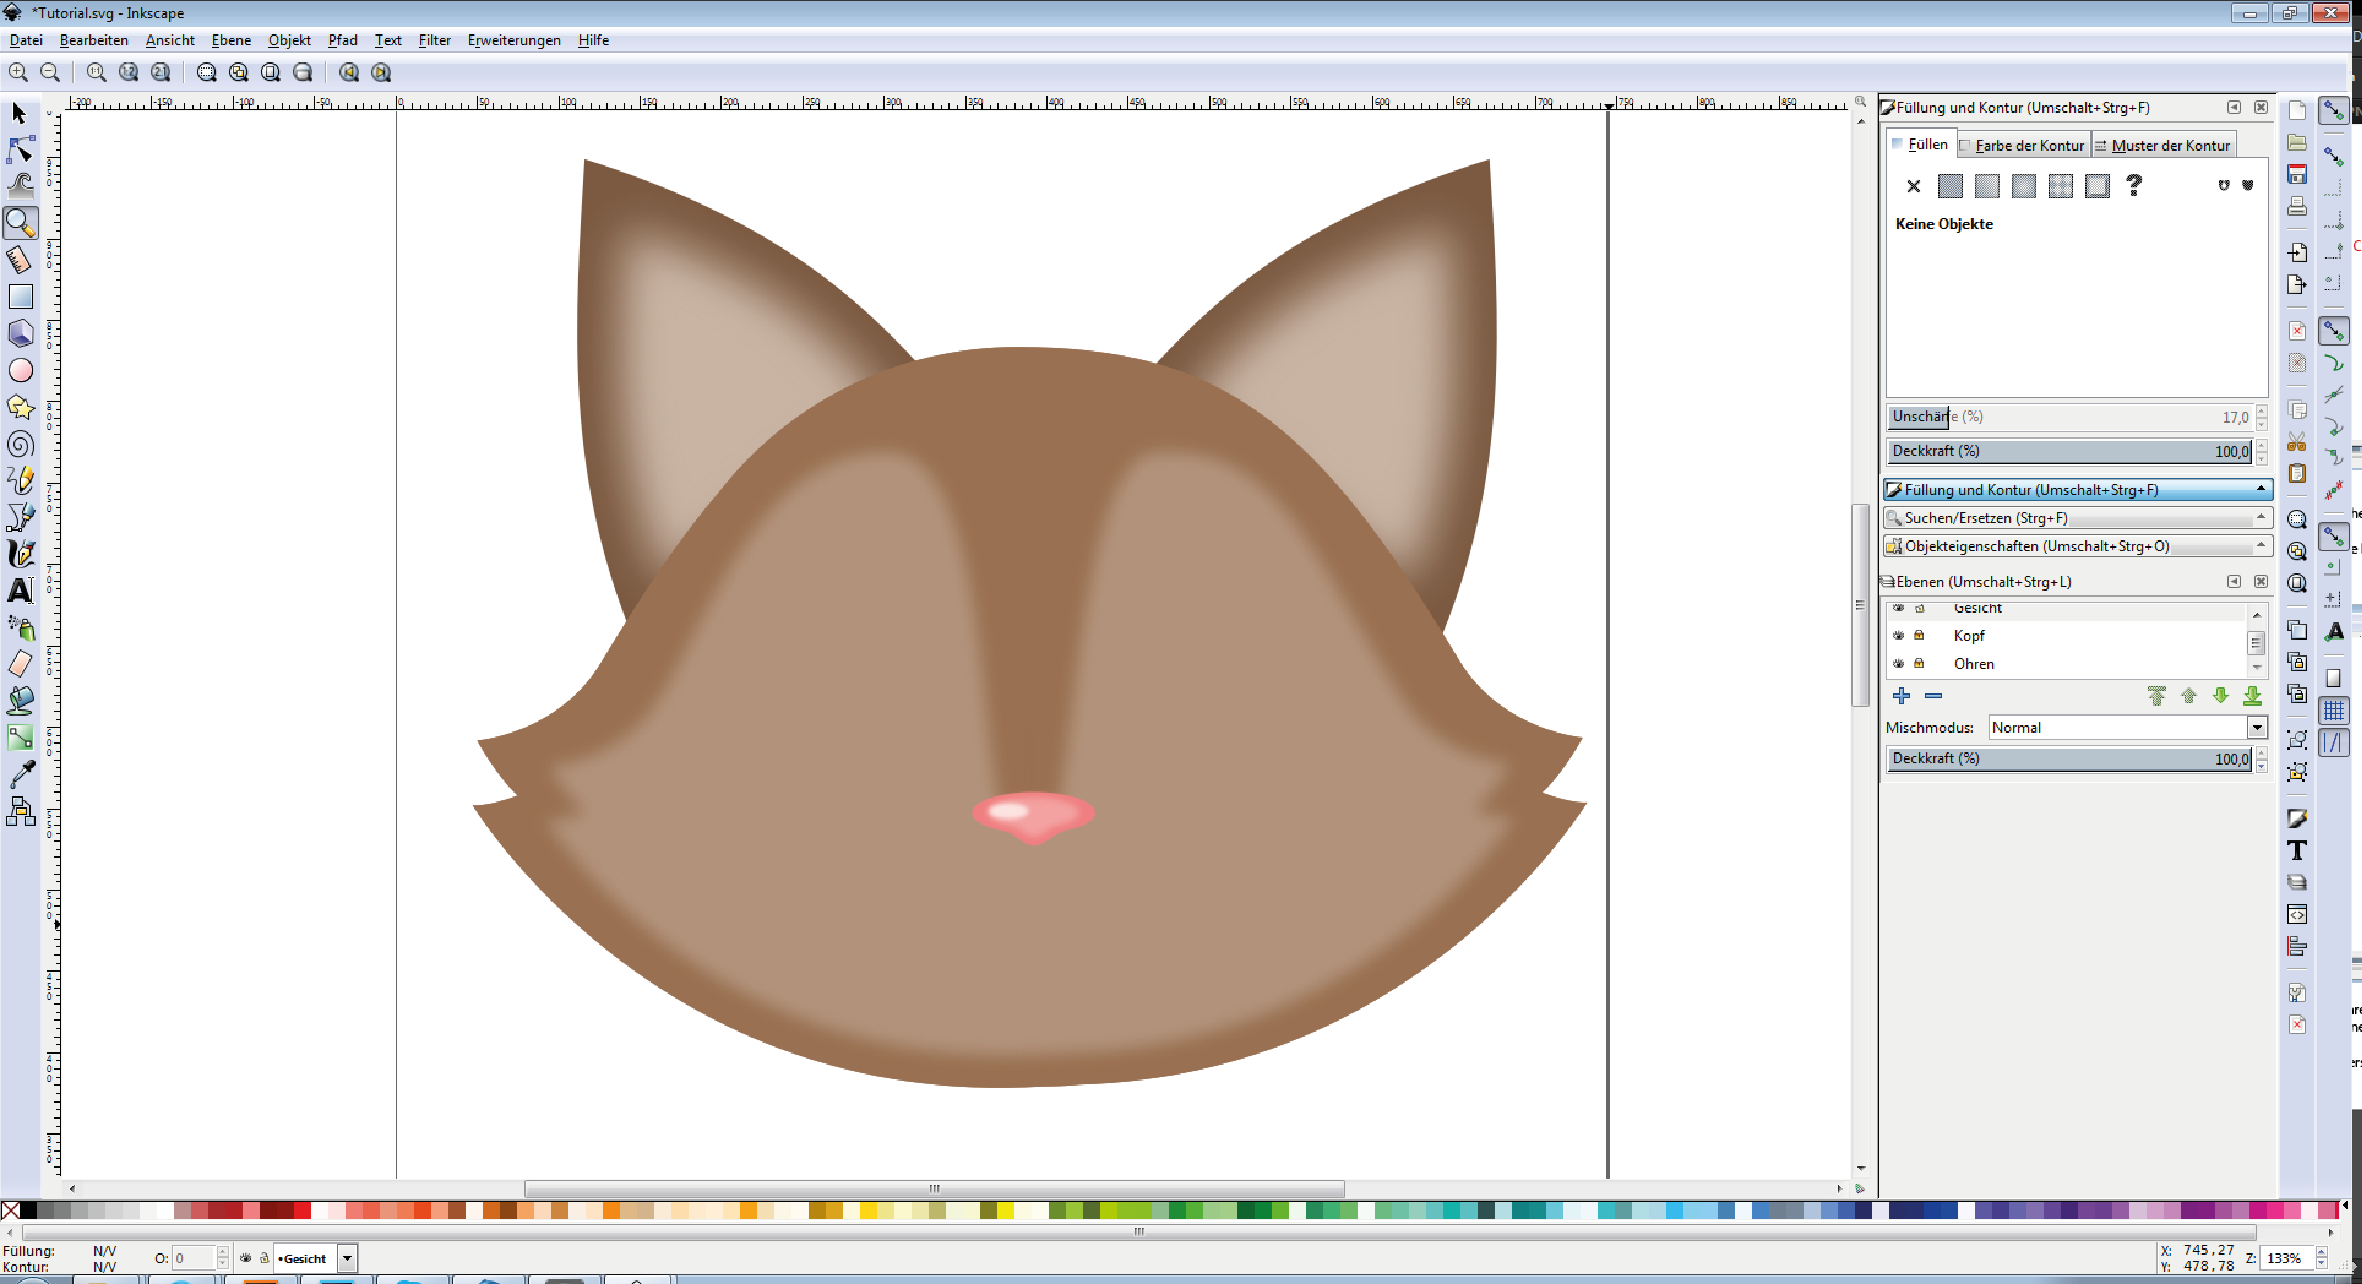Delete current layer with minus icon
Viewport: 2362px width, 1284px height.
pyautogui.click(x=1933, y=696)
